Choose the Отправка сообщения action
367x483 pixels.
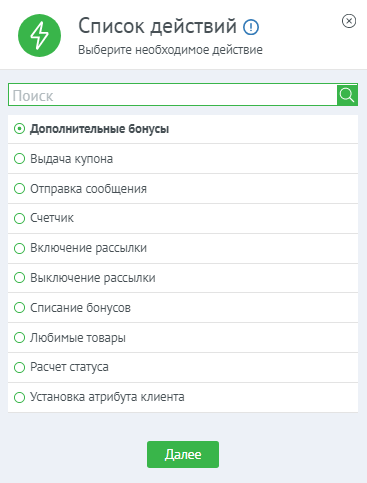[183, 189]
